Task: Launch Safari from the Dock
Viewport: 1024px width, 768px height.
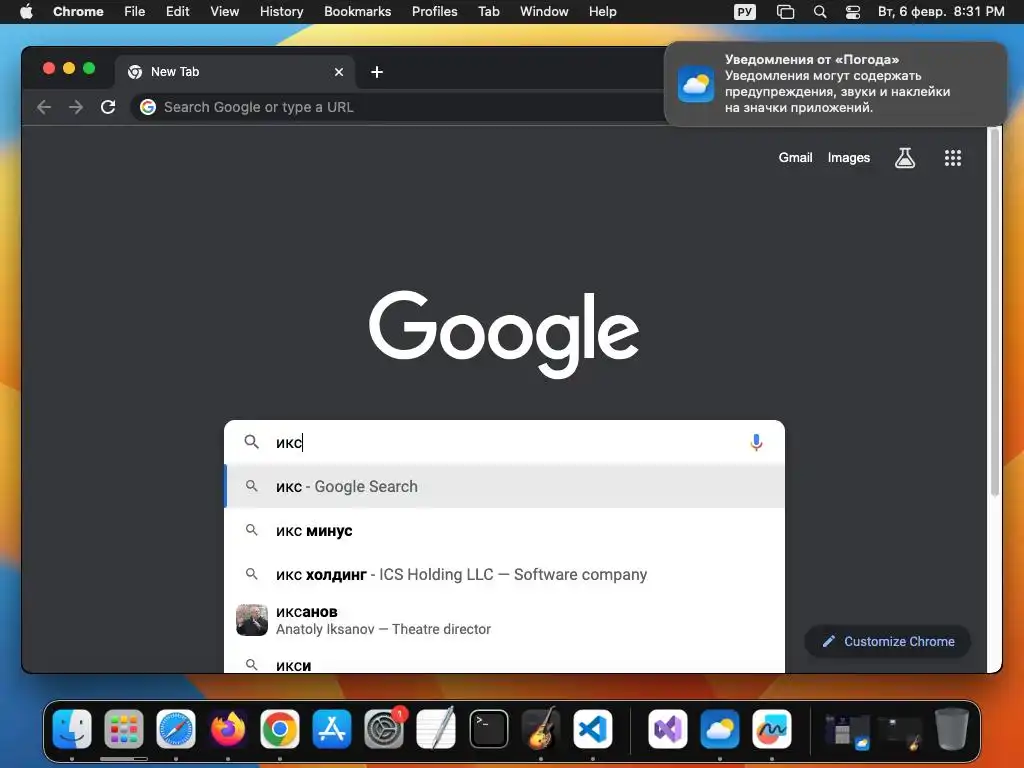Action: click(176, 729)
